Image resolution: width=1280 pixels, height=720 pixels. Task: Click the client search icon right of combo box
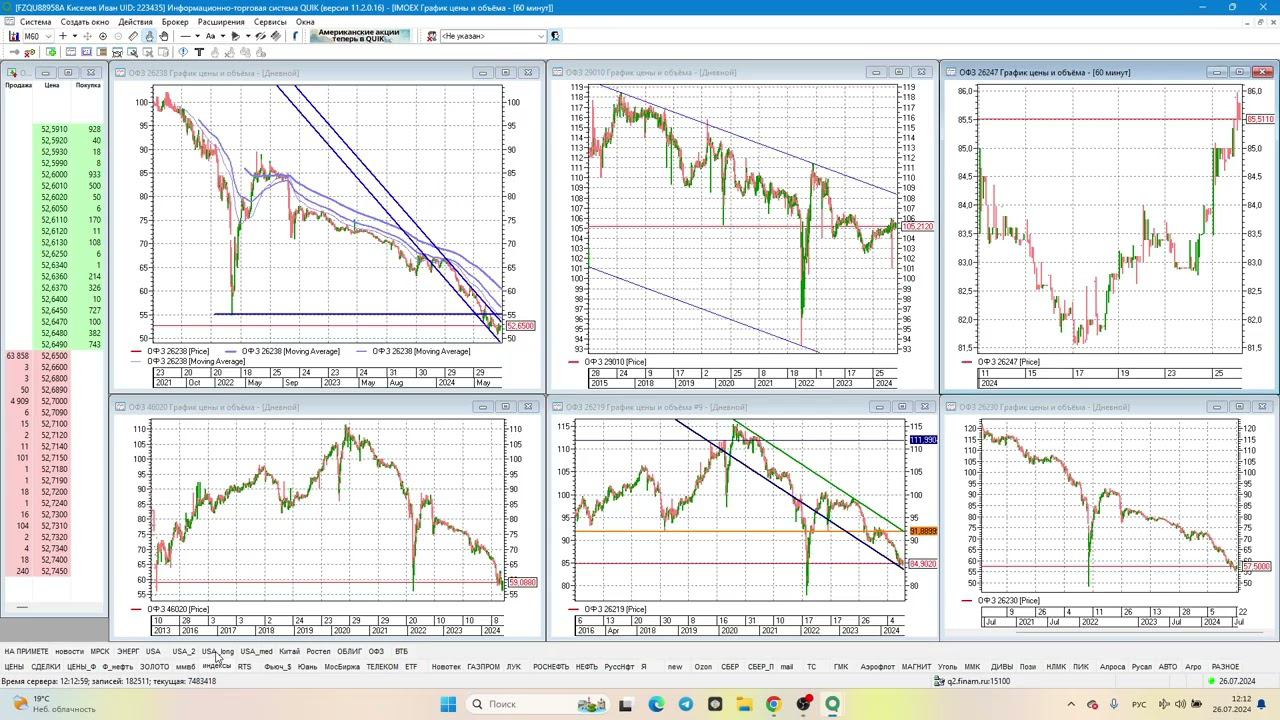555,36
